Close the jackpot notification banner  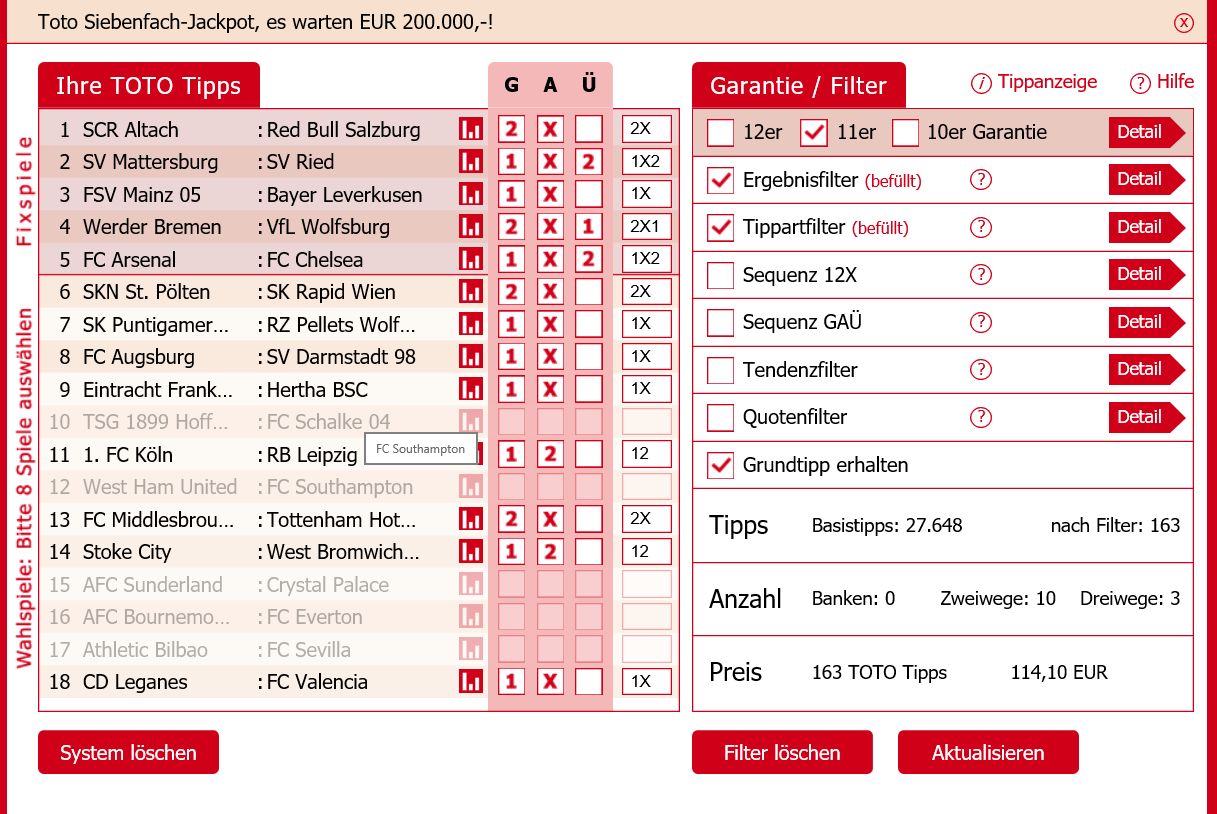click(x=1184, y=22)
